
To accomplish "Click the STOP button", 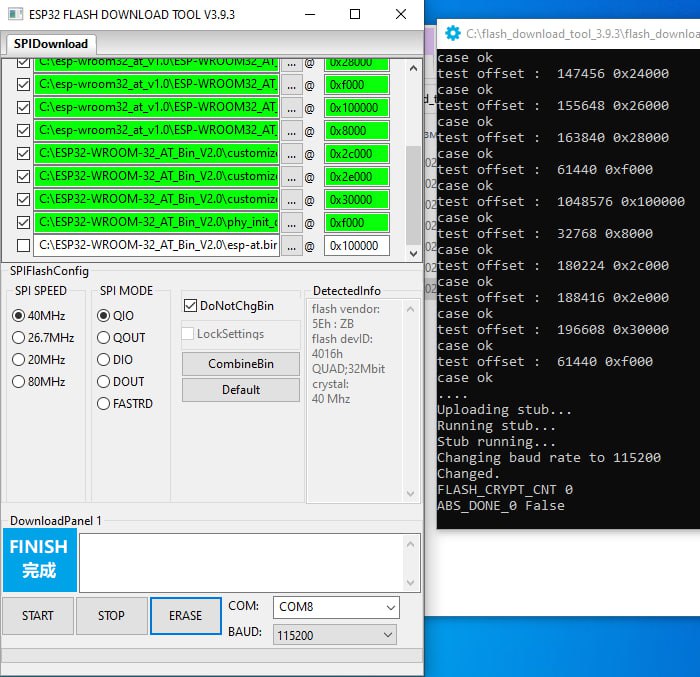I will 112,616.
